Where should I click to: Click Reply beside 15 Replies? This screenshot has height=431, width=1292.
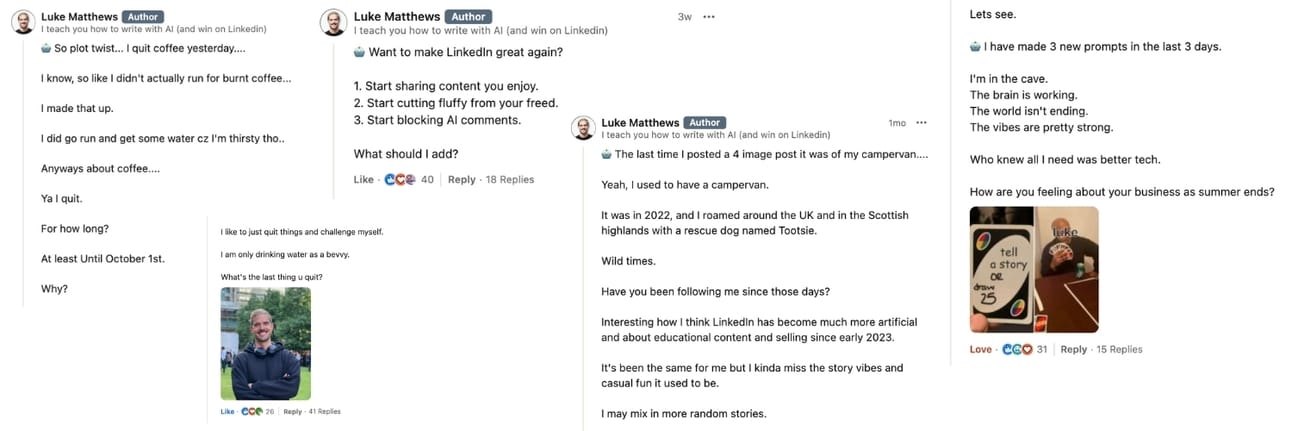coord(1074,349)
